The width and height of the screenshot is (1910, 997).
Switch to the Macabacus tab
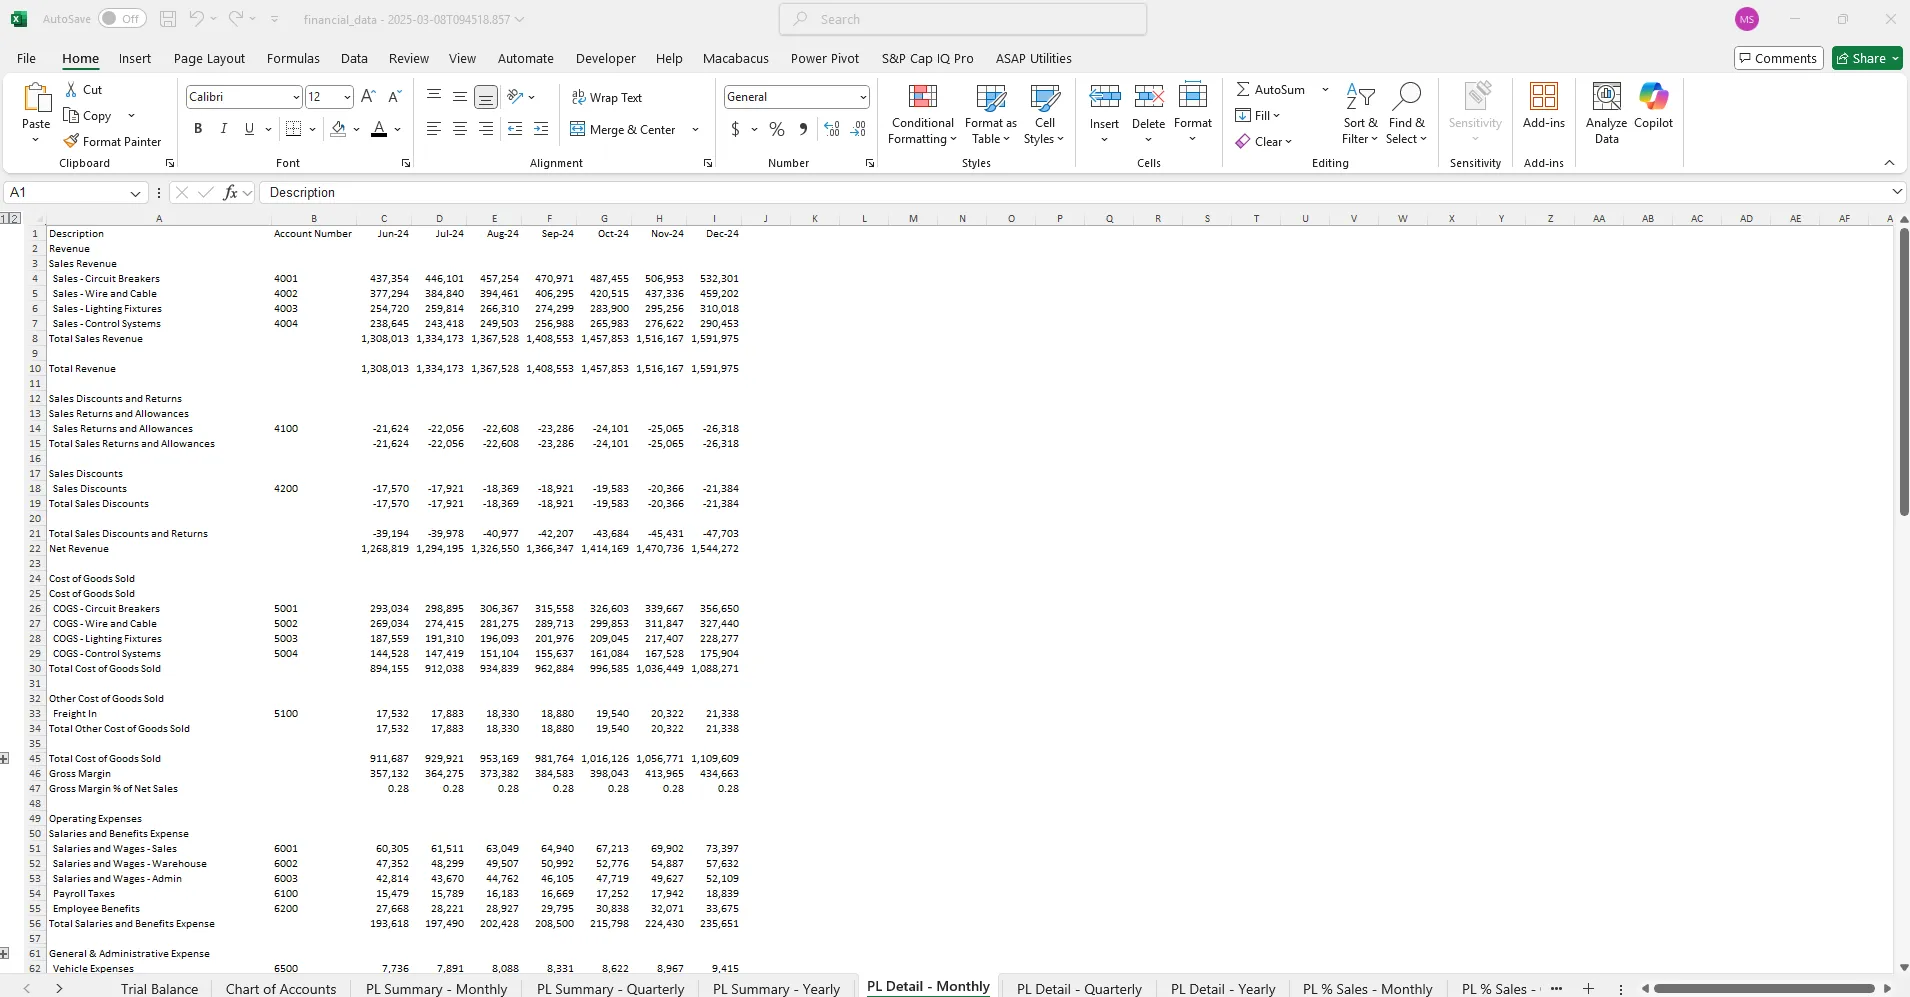click(x=735, y=58)
